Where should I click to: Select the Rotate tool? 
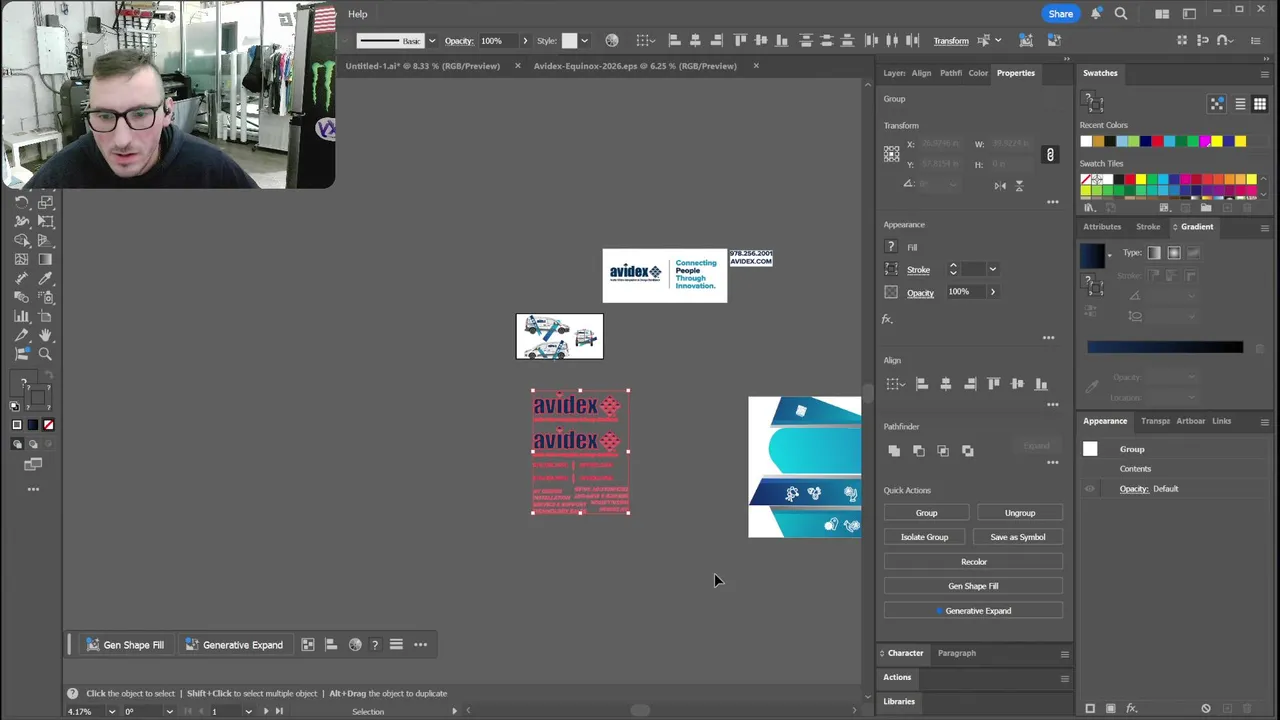click(x=22, y=203)
